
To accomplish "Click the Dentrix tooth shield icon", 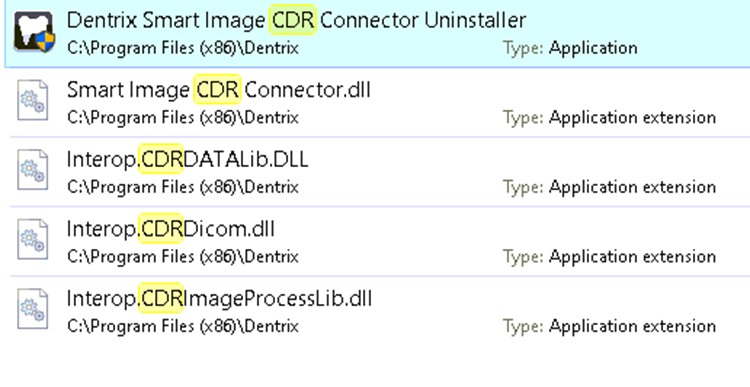I will (x=34, y=32).
